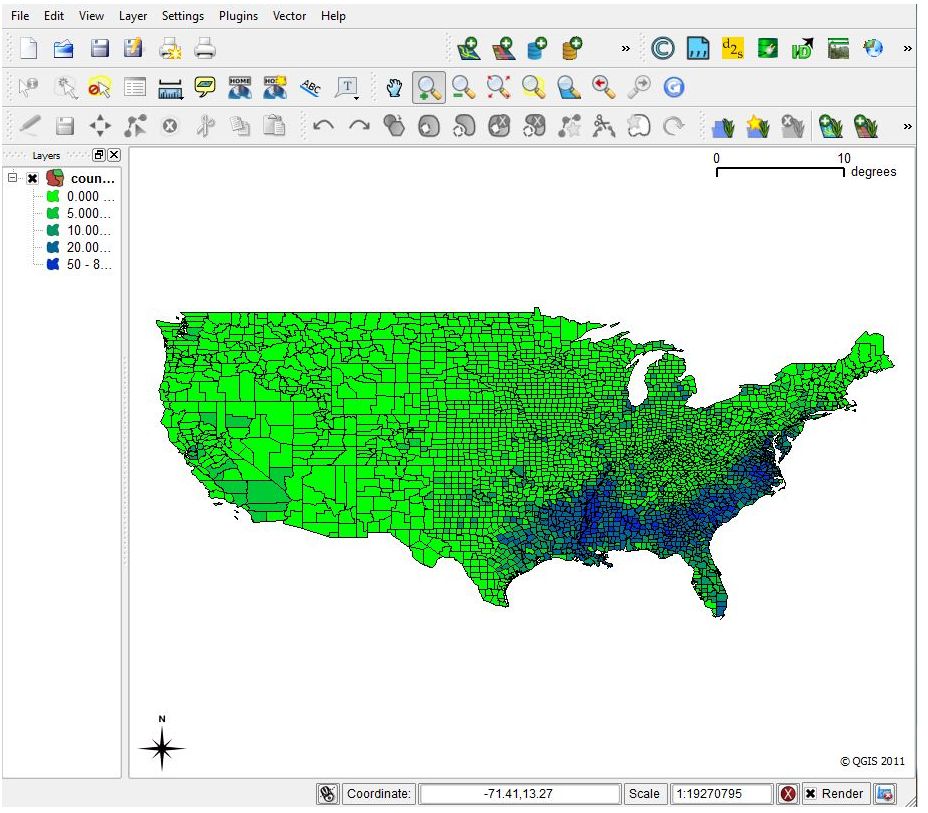Select the Text Annotation tool
The width and height of the screenshot is (928, 813).
(x=347, y=88)
